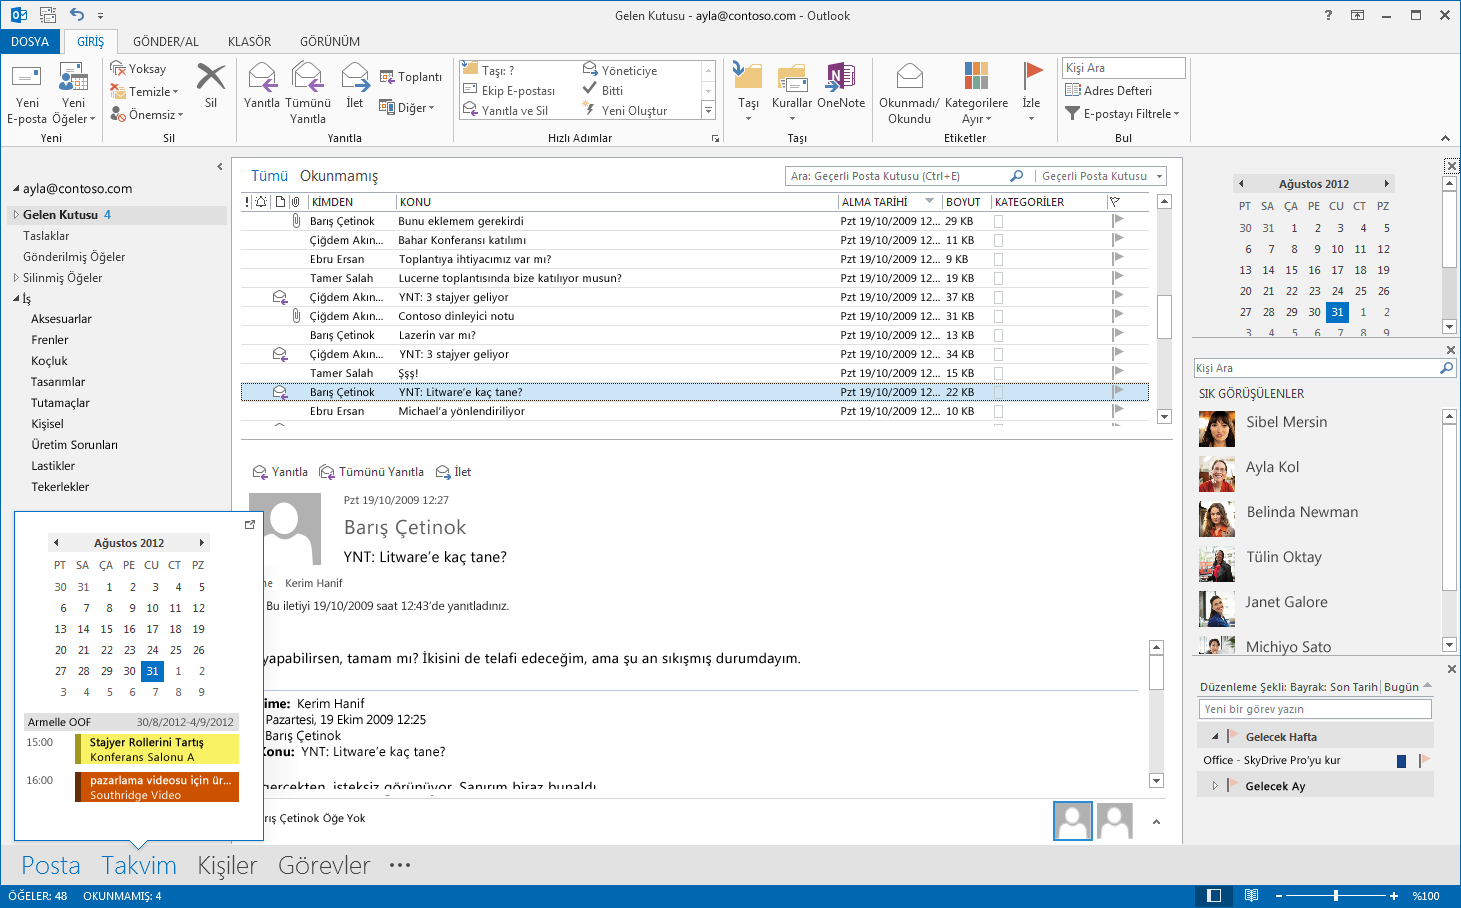Click the navigation options ellipsis
The width and height of the screenshot is (1461, 908).
(x=400, y=865)
